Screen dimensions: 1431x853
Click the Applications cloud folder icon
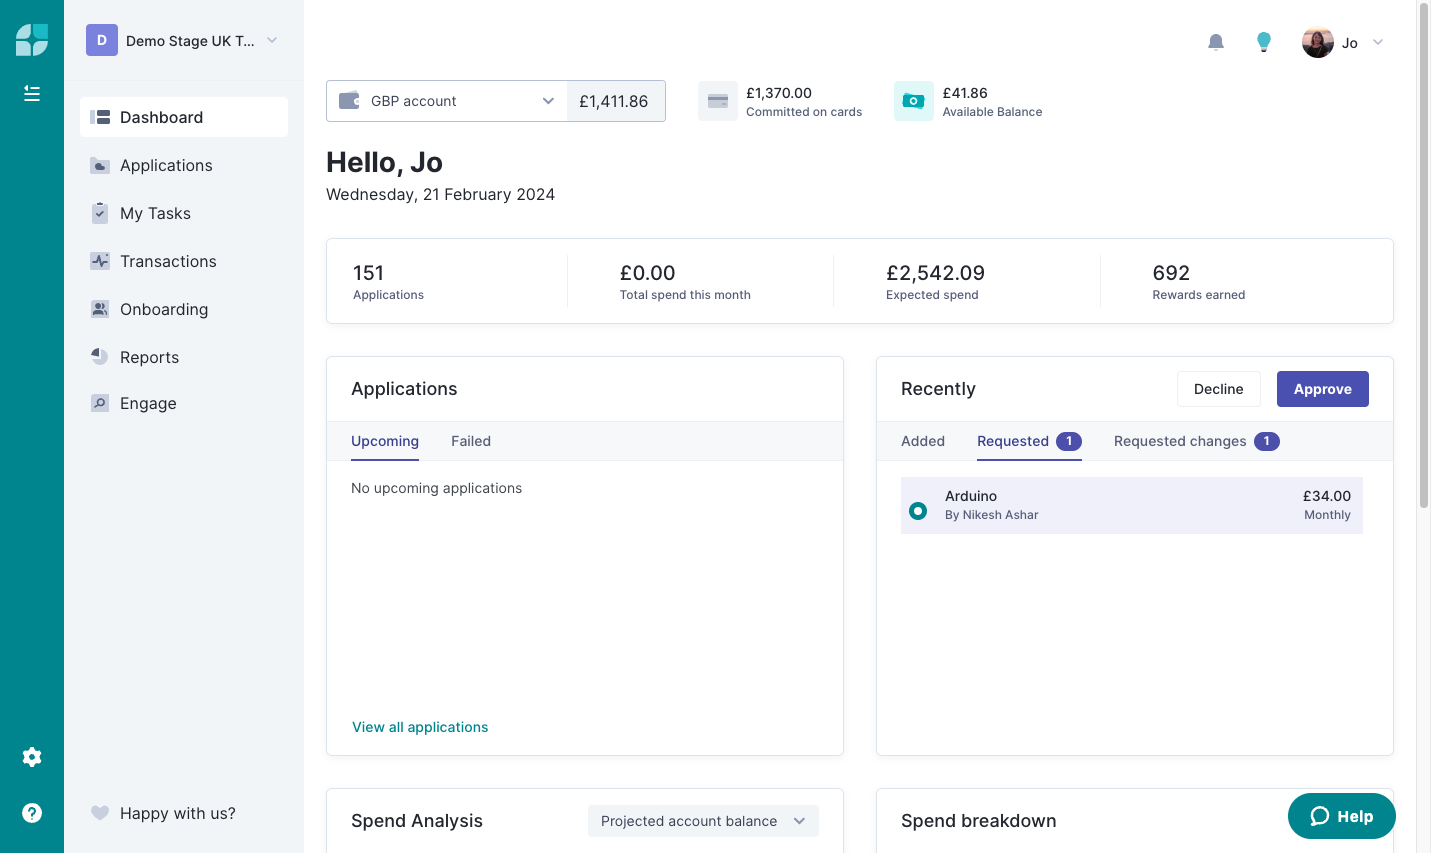click(100, 165)
